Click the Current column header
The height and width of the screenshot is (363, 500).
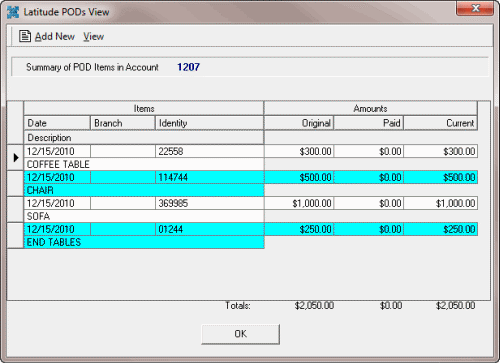441,123
